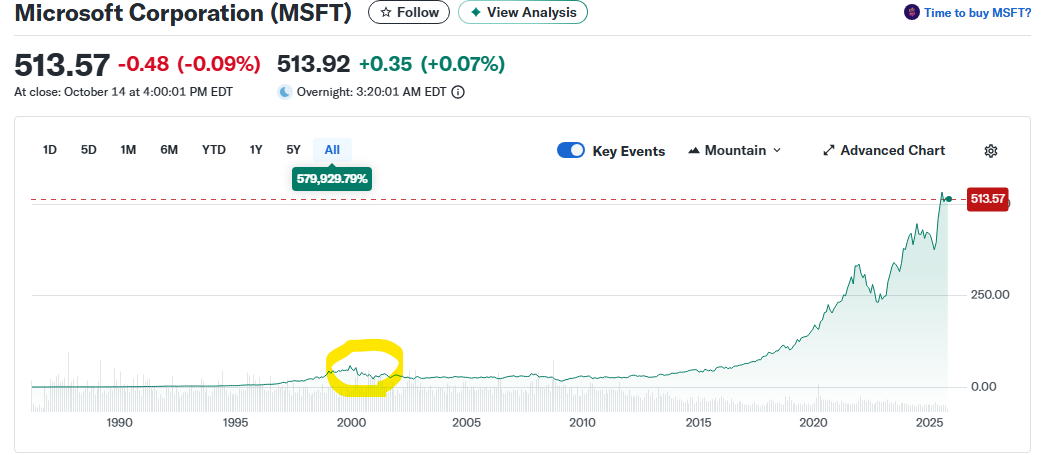The height and width of the screenshot is (455, 1046).
Task: Click the View Analysis button
Action: coord(522,12)
